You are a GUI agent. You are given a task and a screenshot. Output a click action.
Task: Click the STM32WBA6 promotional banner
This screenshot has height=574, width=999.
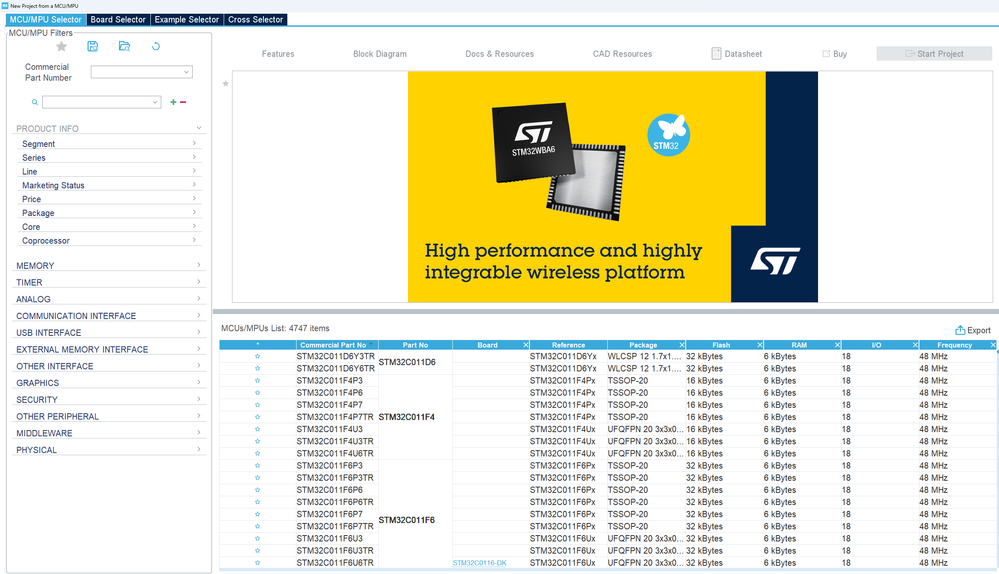coord(613,187)
